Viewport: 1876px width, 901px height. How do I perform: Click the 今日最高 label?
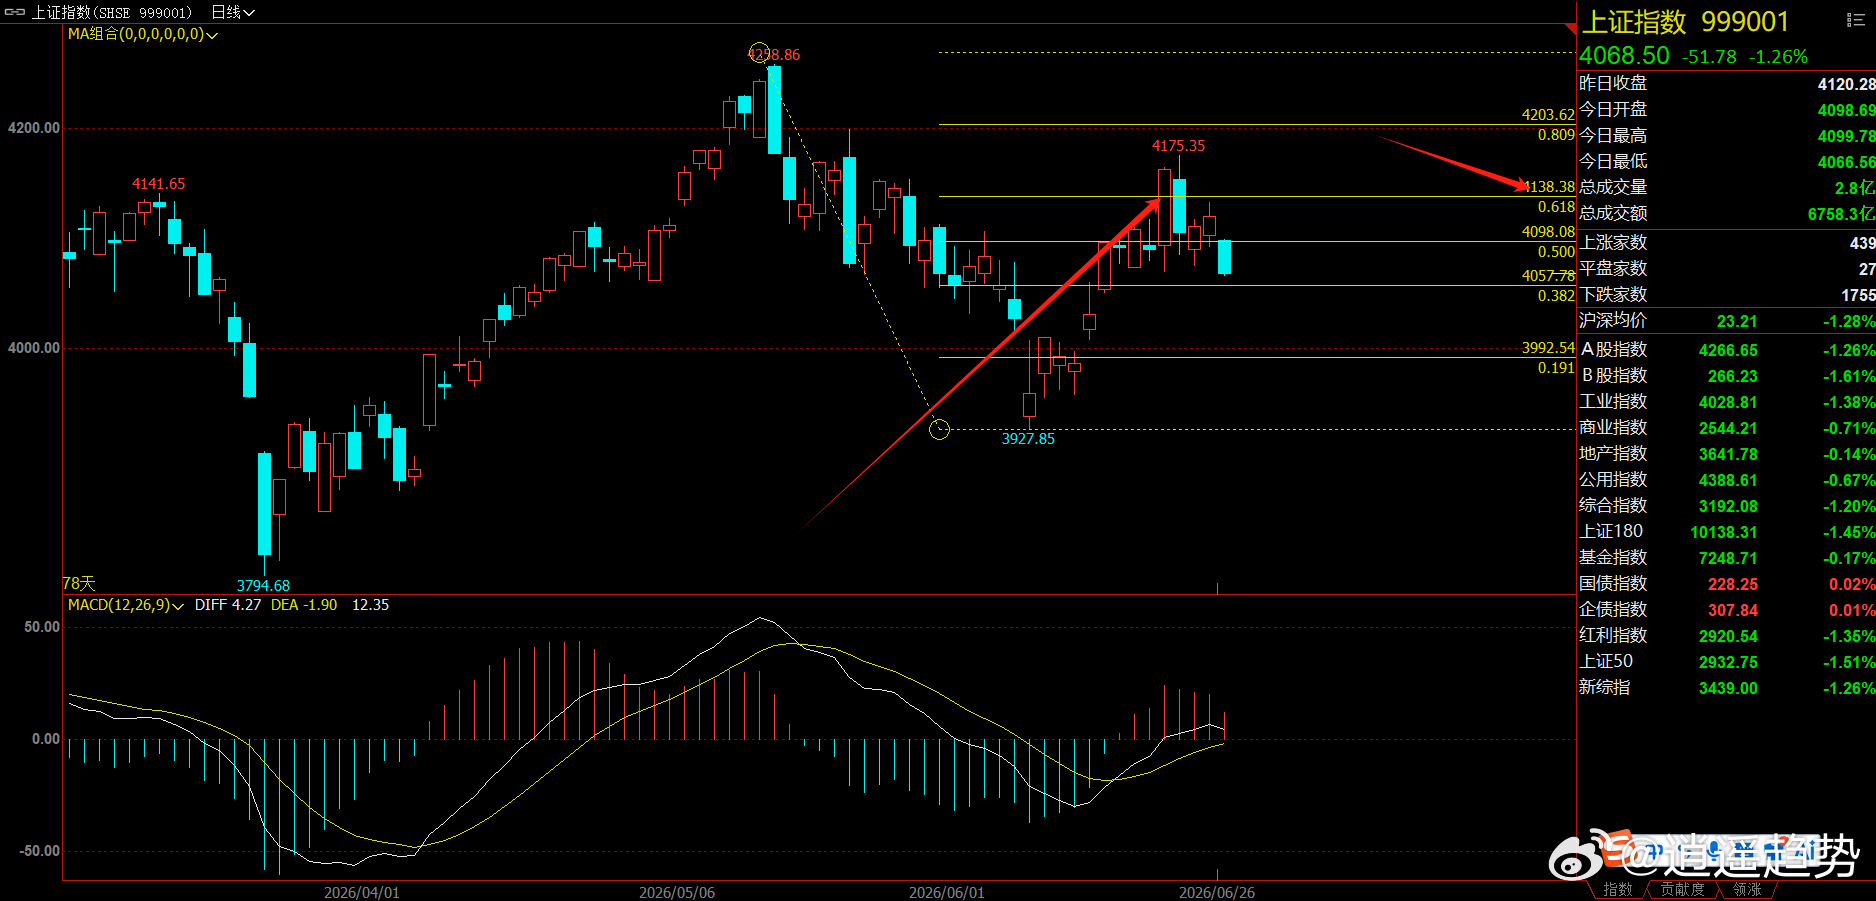[1613, 136]
